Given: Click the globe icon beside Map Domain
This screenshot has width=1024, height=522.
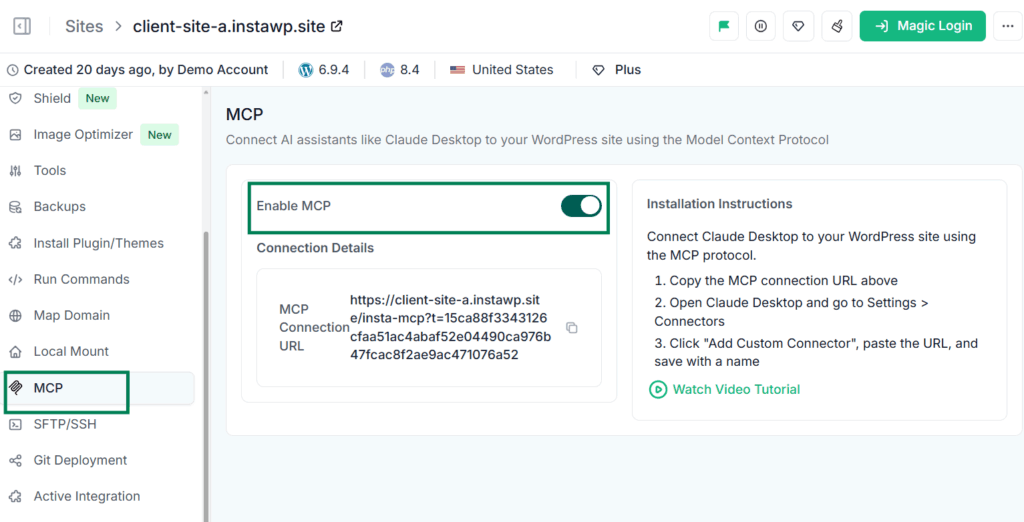Looking at the screenshot, I should click(x=15, y=316).
